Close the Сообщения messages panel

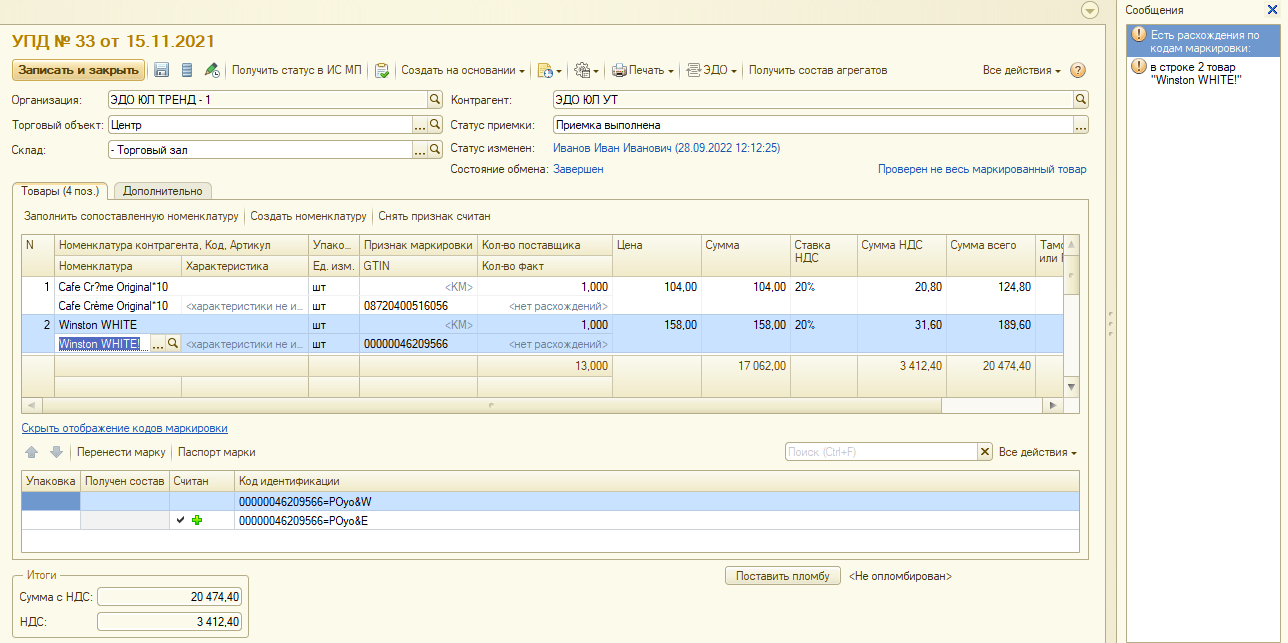(1272, 9)
